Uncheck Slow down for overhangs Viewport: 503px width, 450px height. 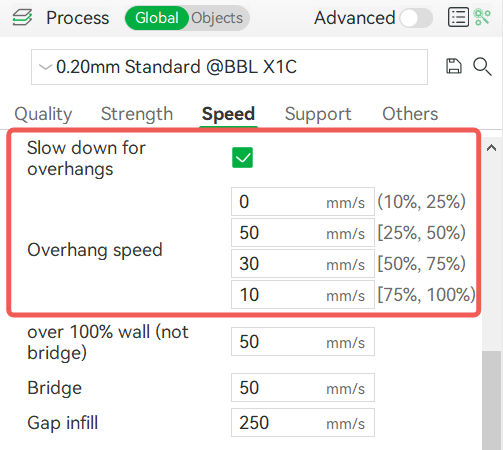tap(242, 158)
